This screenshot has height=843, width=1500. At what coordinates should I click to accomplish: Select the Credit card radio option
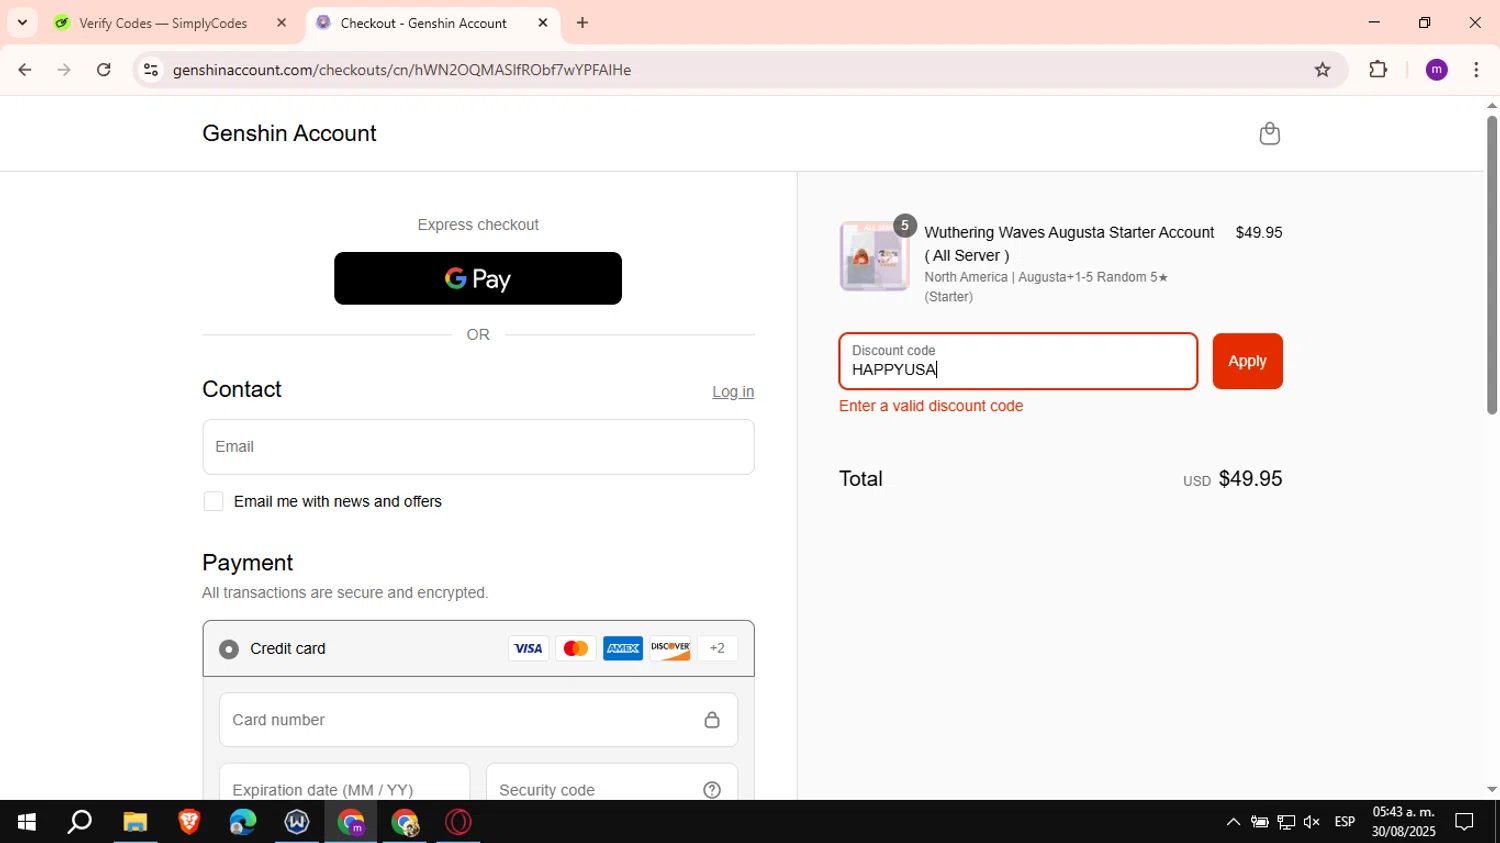point(229,649)
